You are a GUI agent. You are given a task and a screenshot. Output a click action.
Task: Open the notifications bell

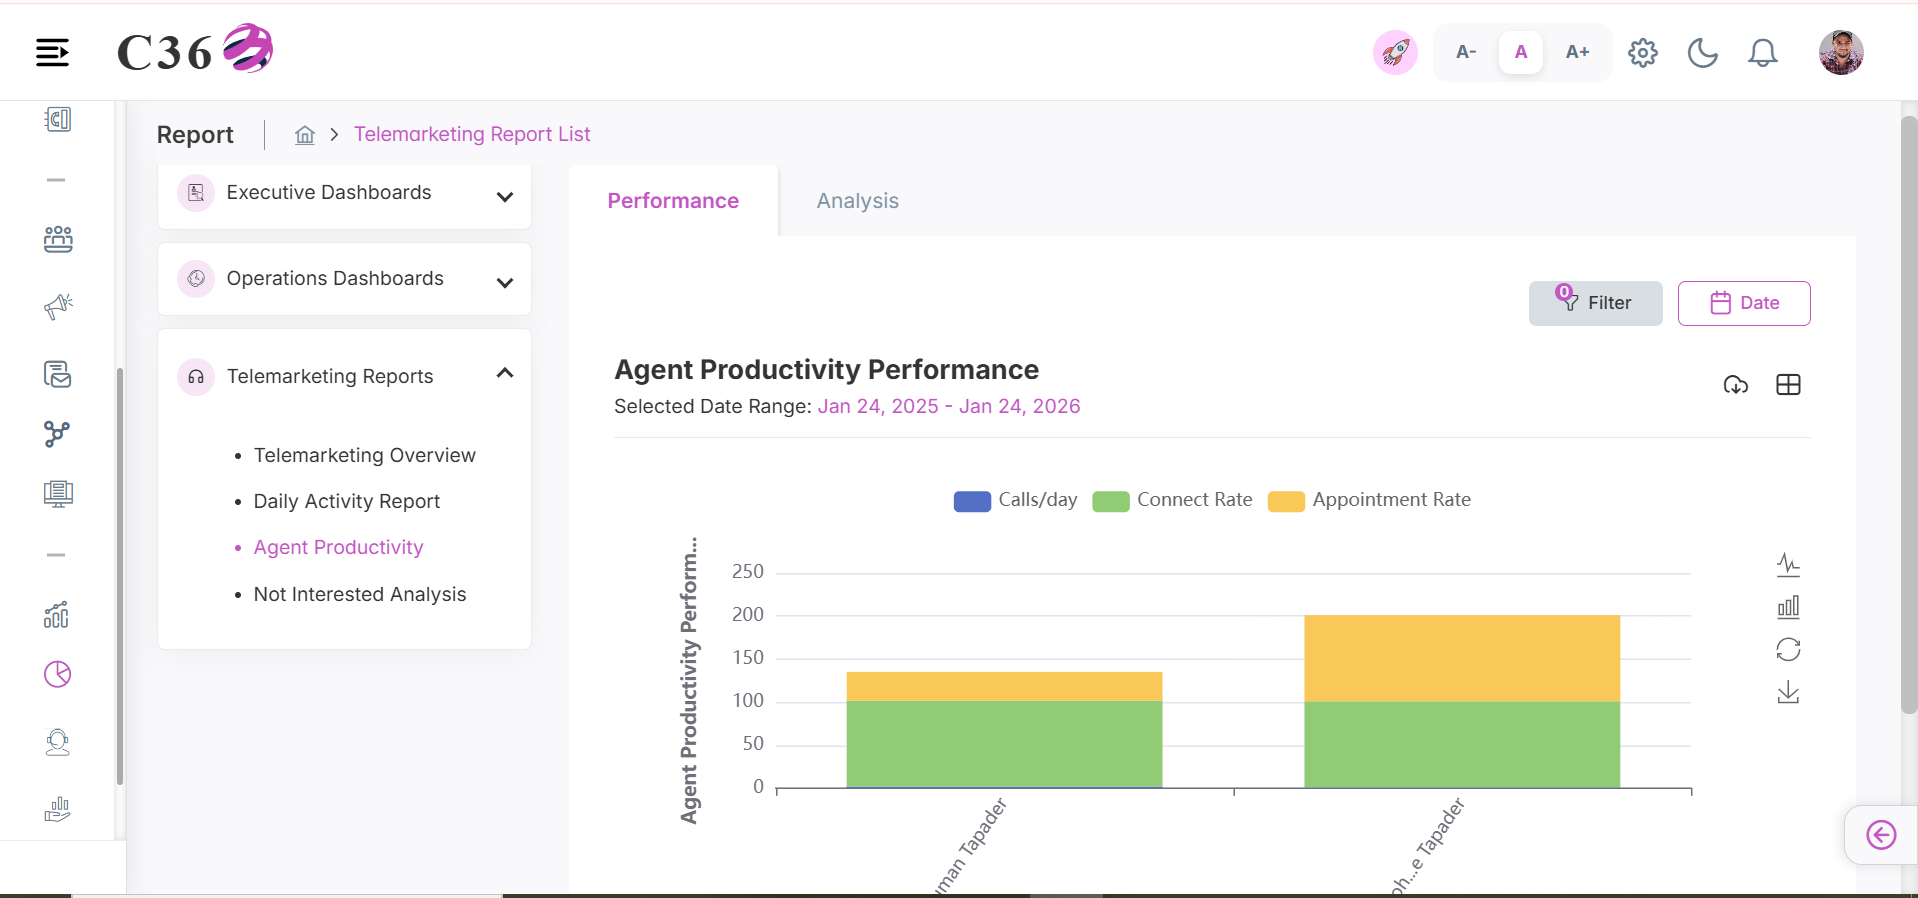pos(1763,52)
